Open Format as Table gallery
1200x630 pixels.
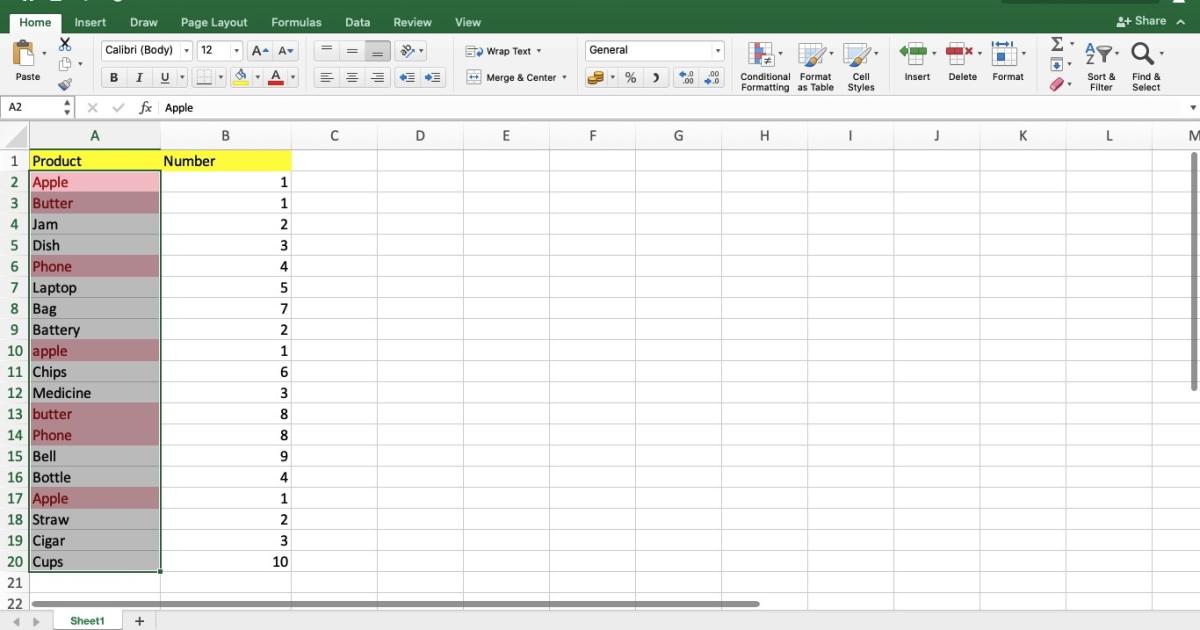(x=815, y=67)
